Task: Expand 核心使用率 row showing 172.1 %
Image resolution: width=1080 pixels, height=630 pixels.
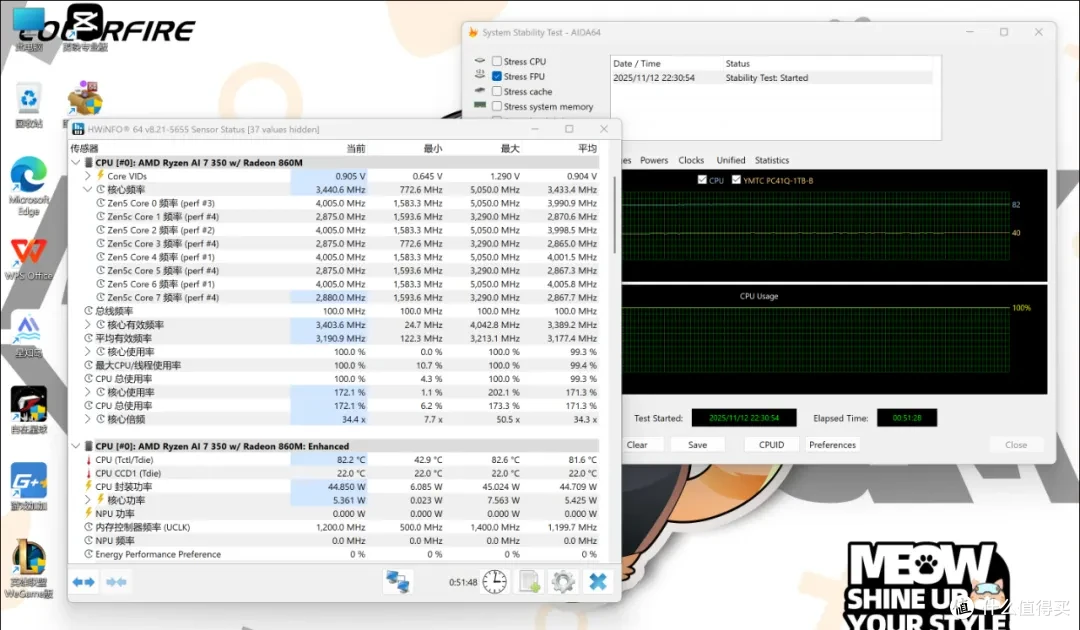Action: point(87,392)
